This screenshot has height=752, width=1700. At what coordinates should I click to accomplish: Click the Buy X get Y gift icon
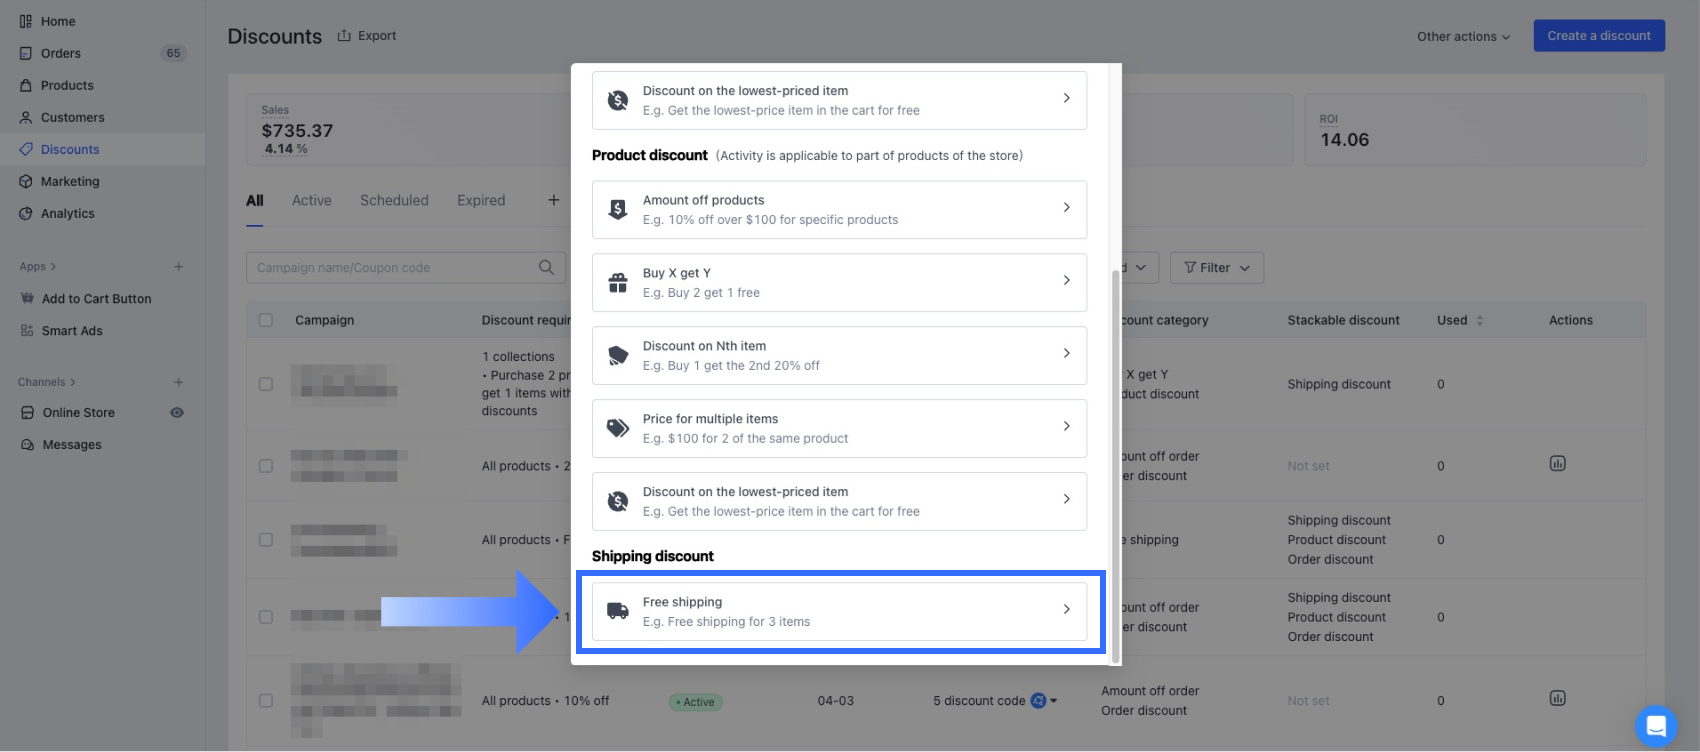(618, 282)
